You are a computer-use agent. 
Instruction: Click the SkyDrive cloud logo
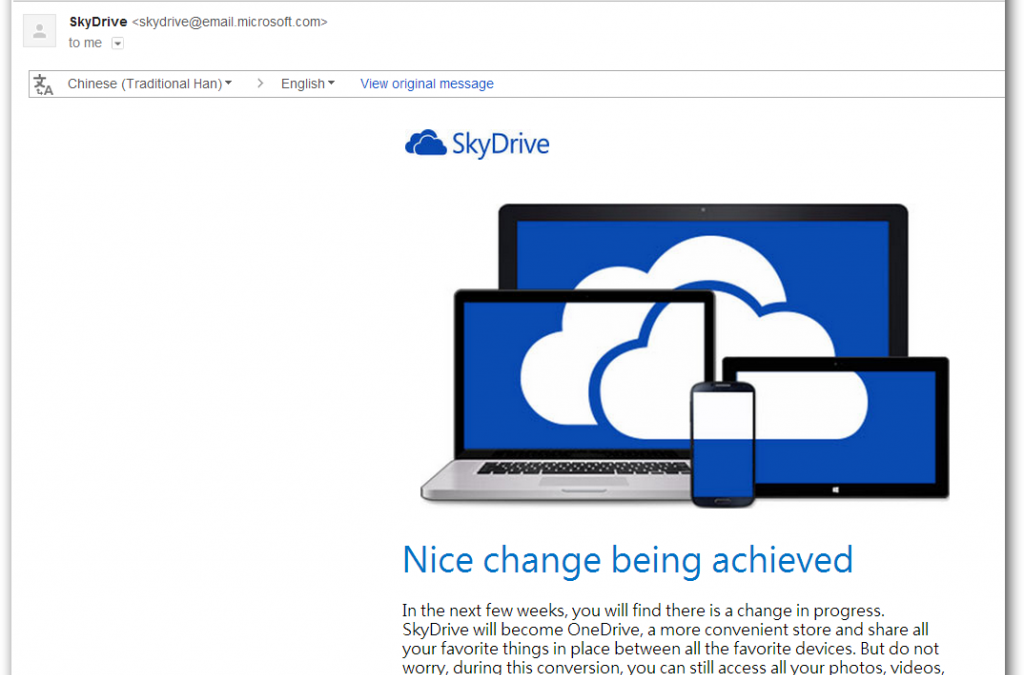(x=424, y=142)
